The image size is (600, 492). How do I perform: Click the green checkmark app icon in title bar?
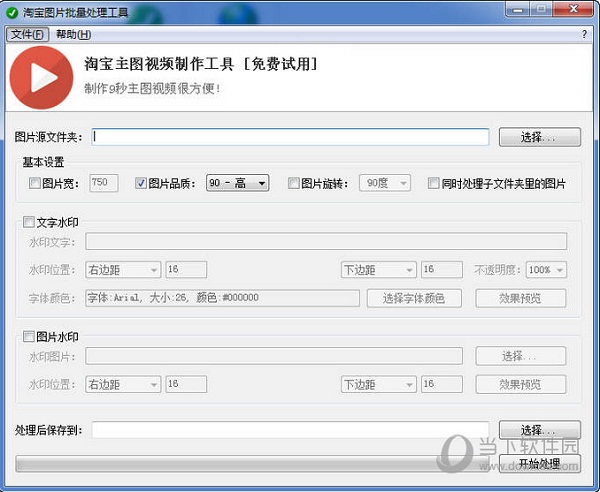coord(12,13)
